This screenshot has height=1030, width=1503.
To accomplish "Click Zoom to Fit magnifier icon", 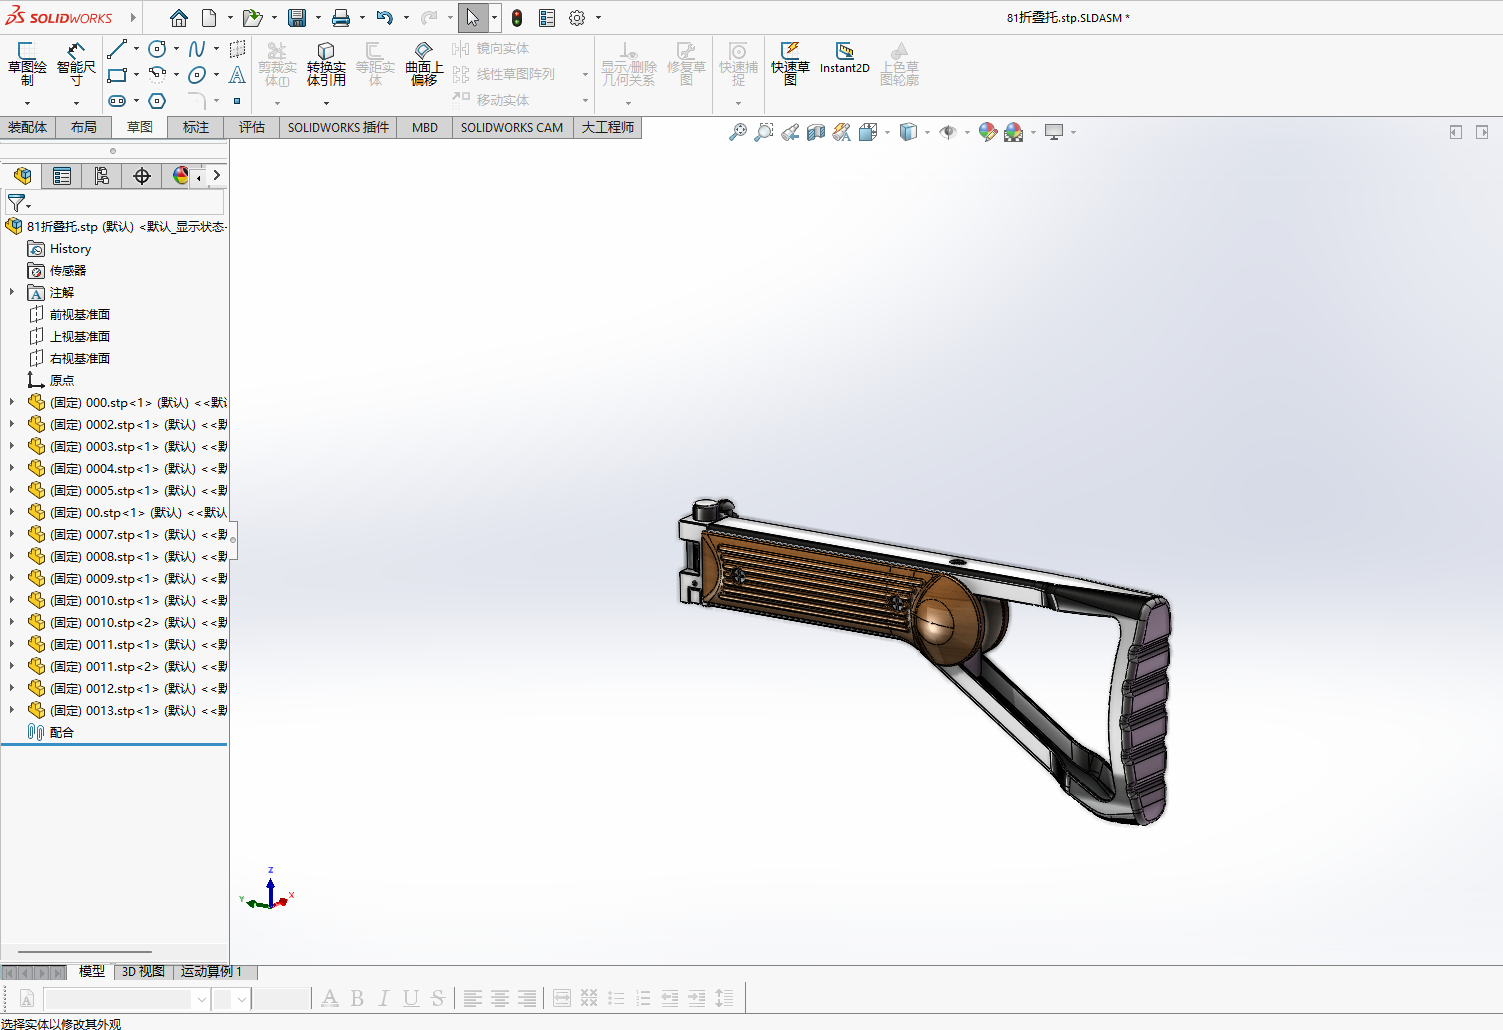I will [738, 132].
